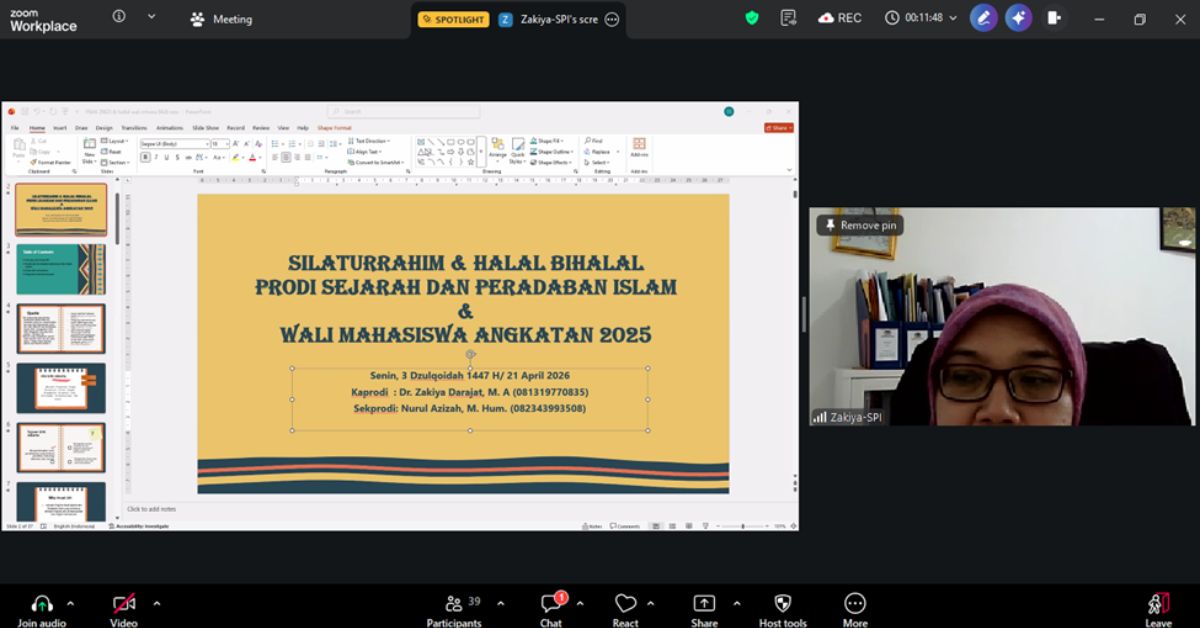1200x628 pixels.
Task: Open the Participants list
Action: click(453, 605)
